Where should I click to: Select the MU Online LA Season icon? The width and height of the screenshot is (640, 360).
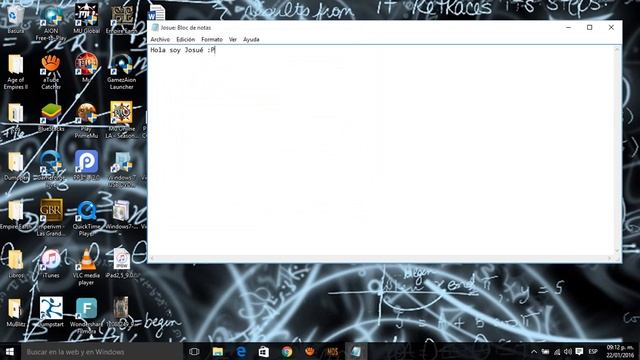click(122, 120)
